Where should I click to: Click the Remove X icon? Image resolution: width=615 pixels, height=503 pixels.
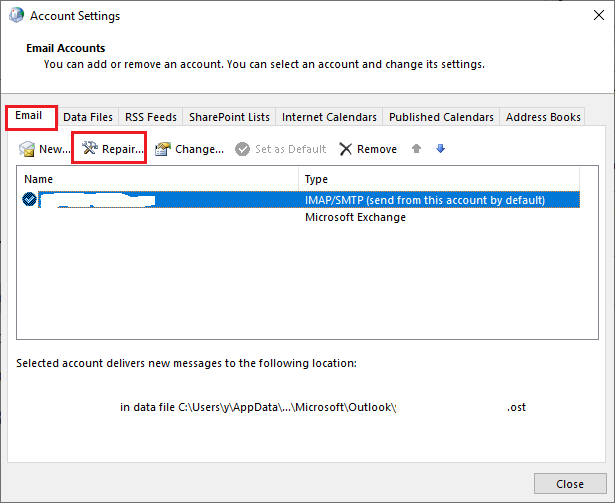coord(346,149)
